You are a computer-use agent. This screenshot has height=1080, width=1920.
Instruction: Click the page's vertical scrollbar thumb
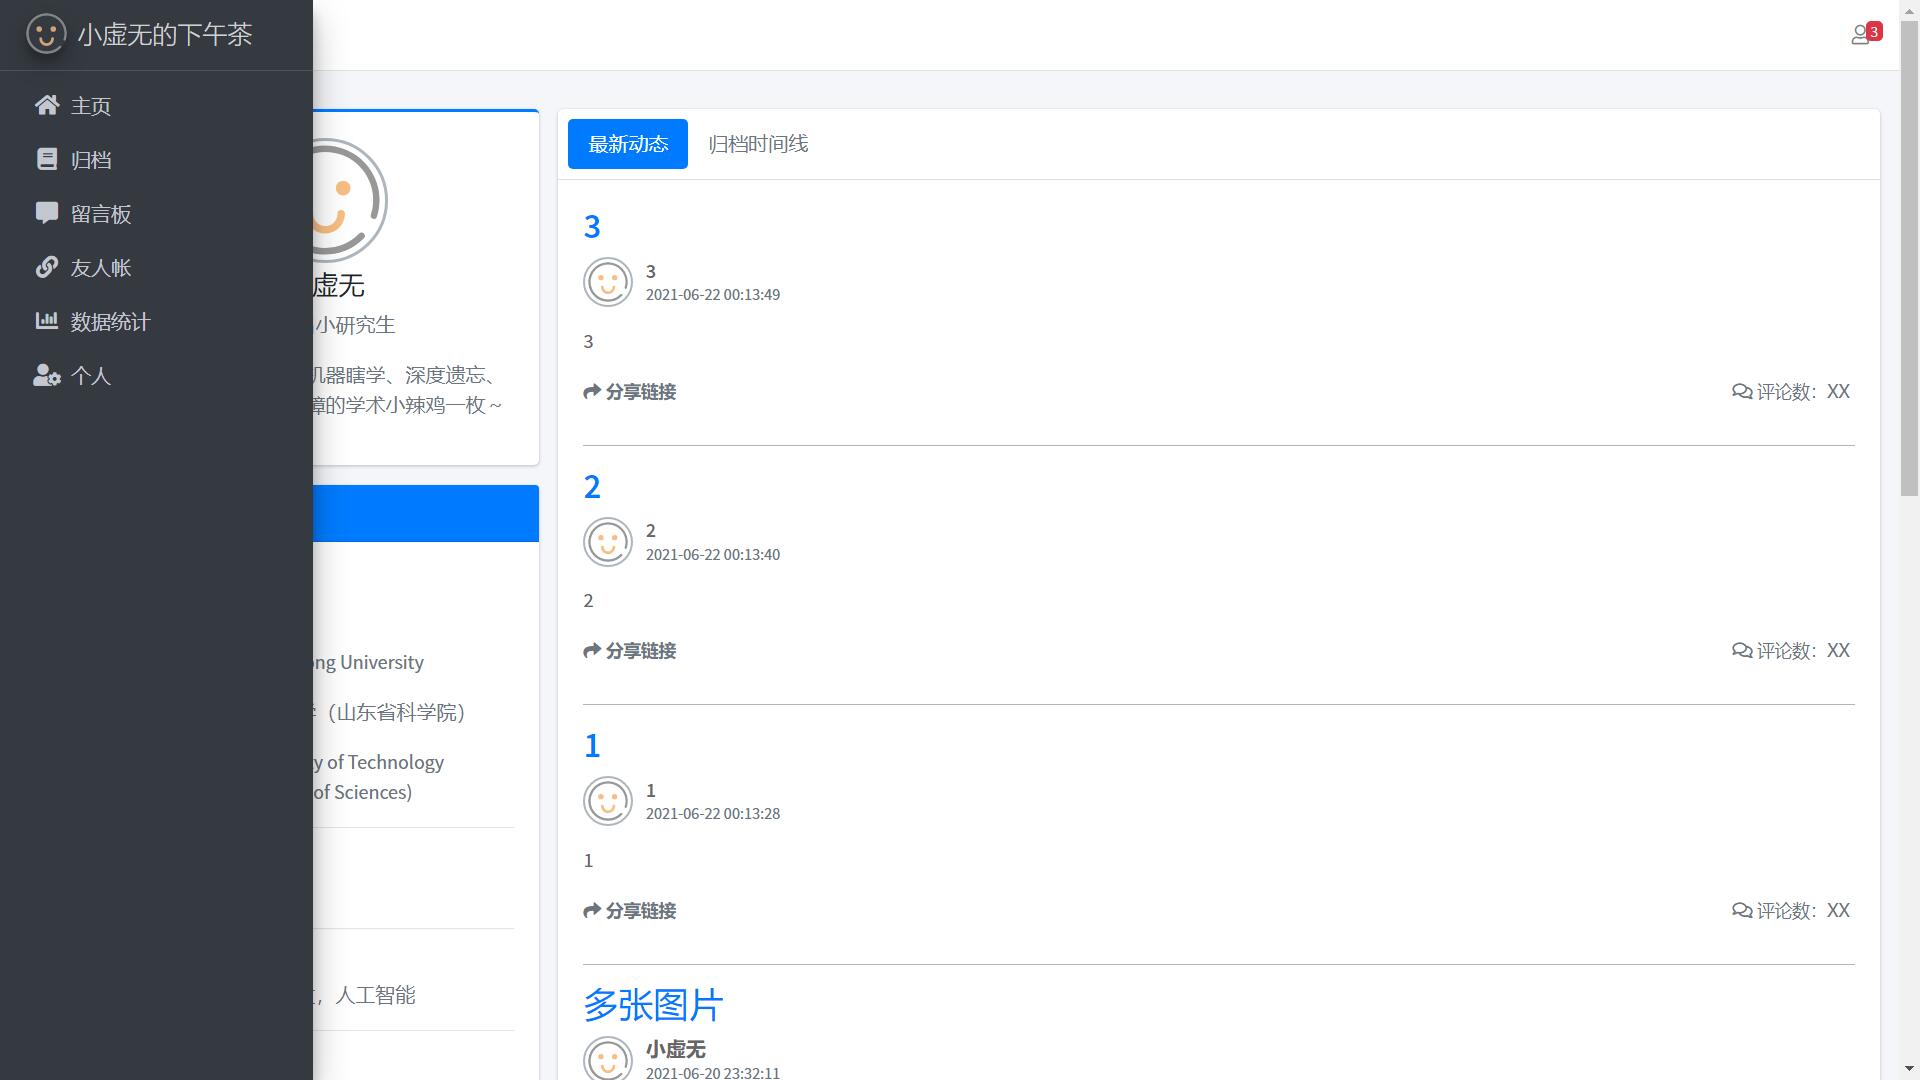(1909, 255)
